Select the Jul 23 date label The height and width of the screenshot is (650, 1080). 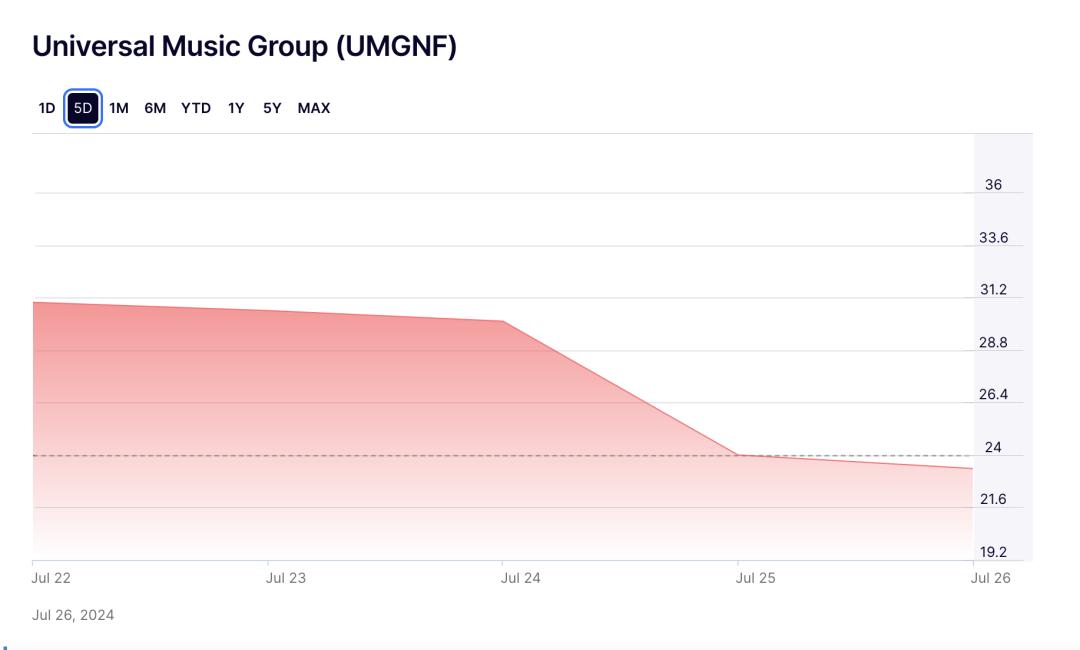tap(286, 577)
